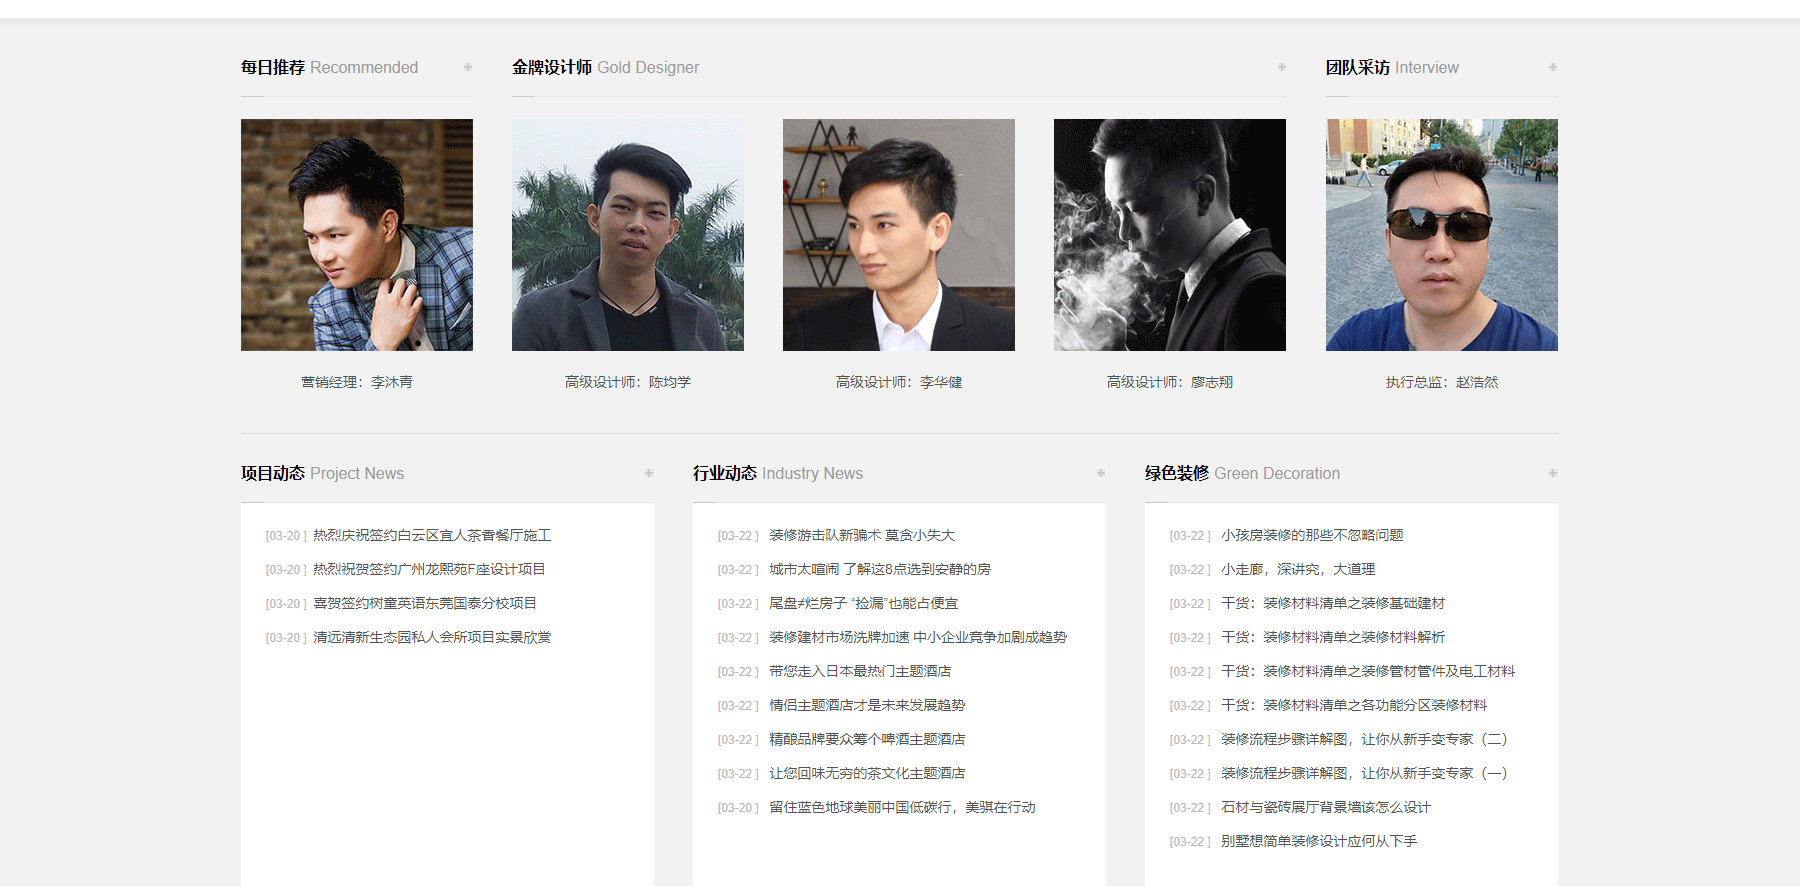The image size is (1800, 886).
Task: Open the photo of designer 陈均学
Action: click(628, 235)
